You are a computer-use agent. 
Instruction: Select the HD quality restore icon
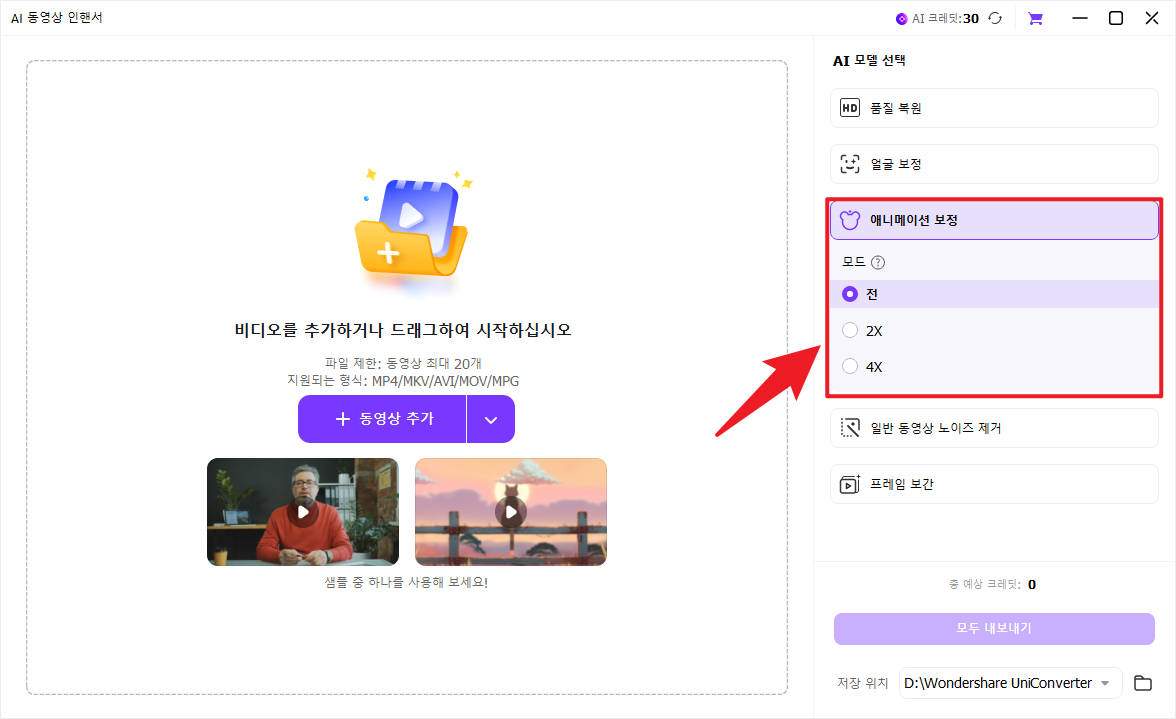coord(850,108)
